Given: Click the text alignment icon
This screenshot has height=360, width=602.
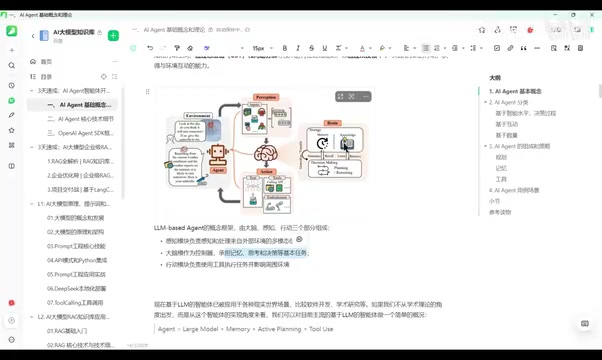Looking at the screenshot, I should point(406,48).
